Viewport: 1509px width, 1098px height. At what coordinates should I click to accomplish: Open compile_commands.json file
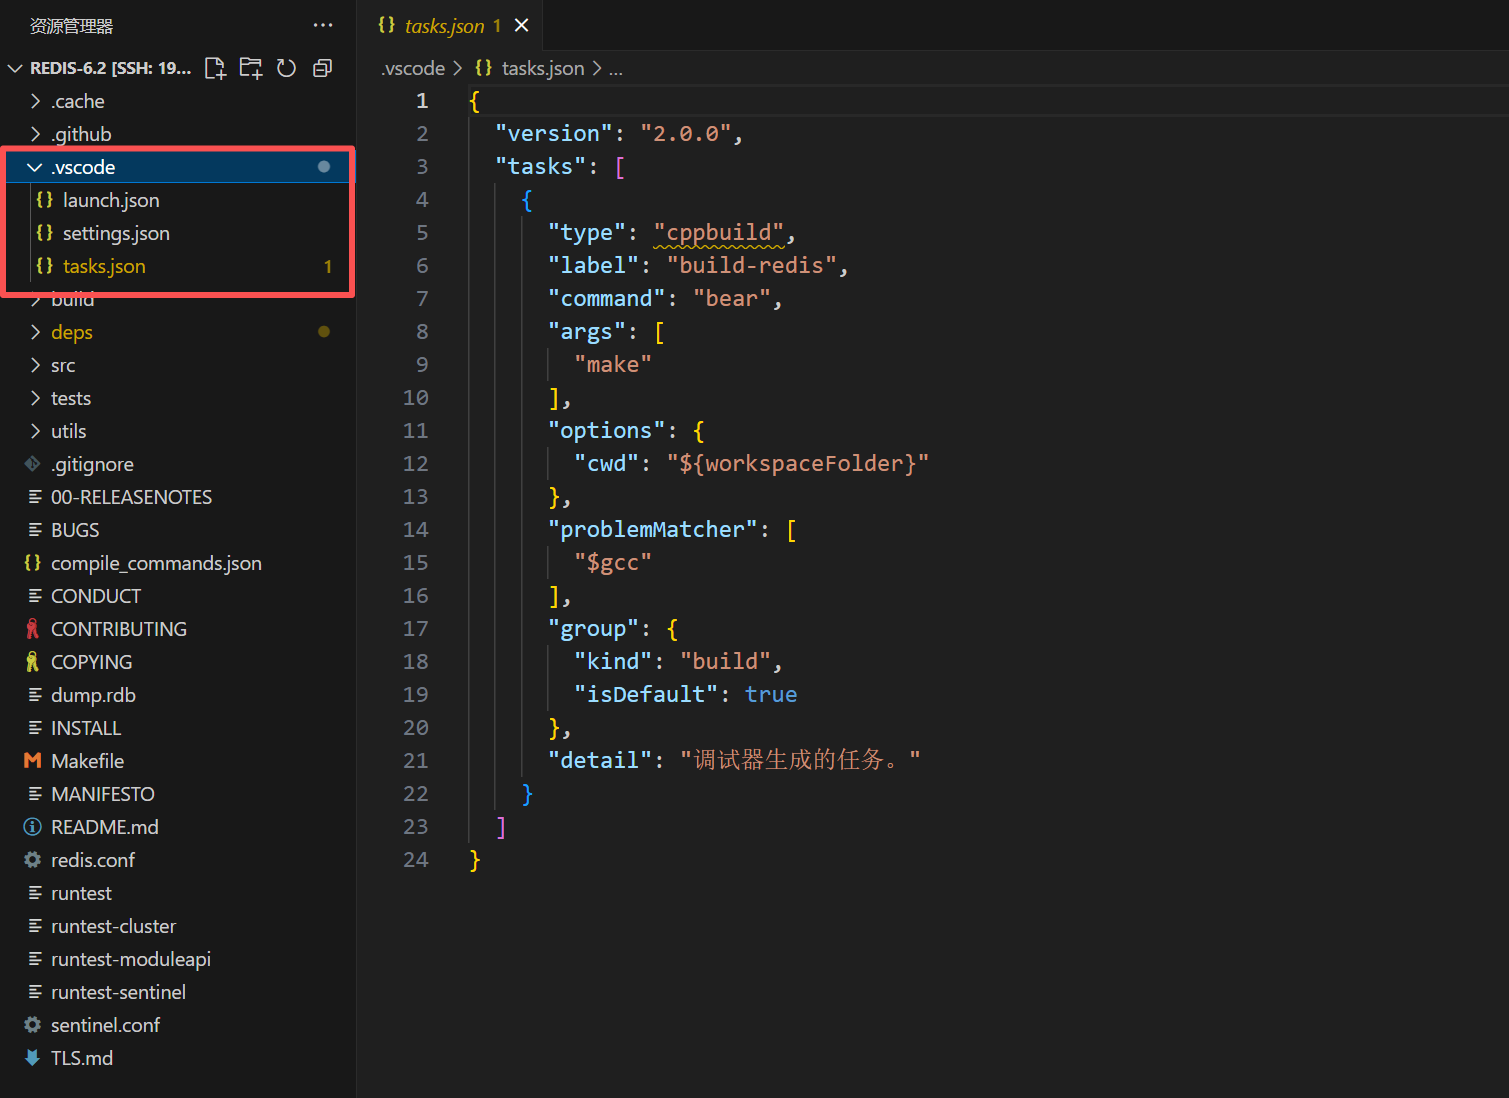point(178,563)
